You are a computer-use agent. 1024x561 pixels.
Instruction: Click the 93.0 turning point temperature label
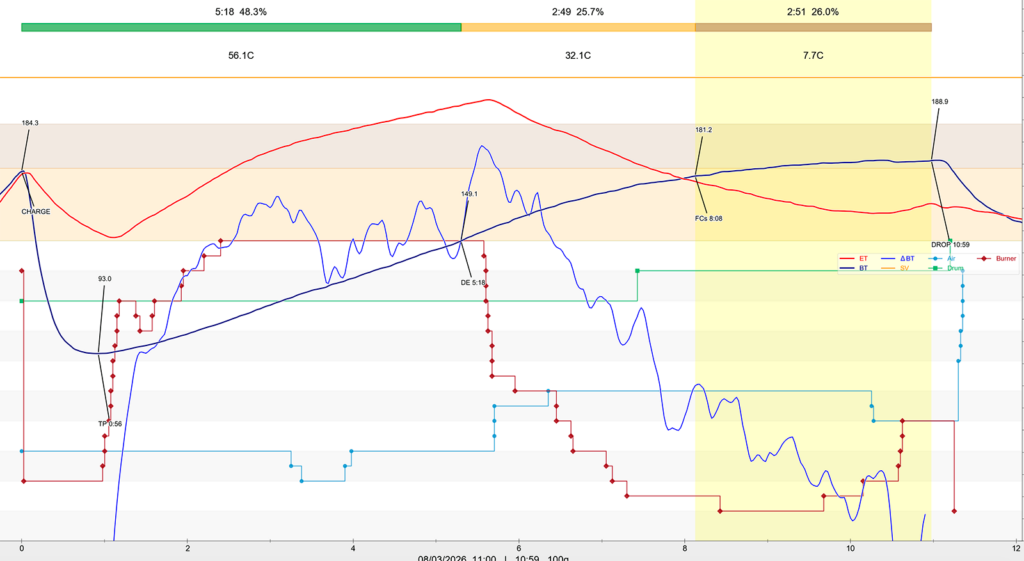tap(105, 279)
